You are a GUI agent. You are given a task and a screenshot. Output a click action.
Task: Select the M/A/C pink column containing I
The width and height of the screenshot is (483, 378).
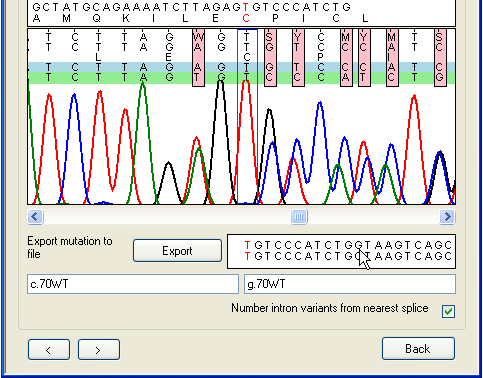[392, 58]
